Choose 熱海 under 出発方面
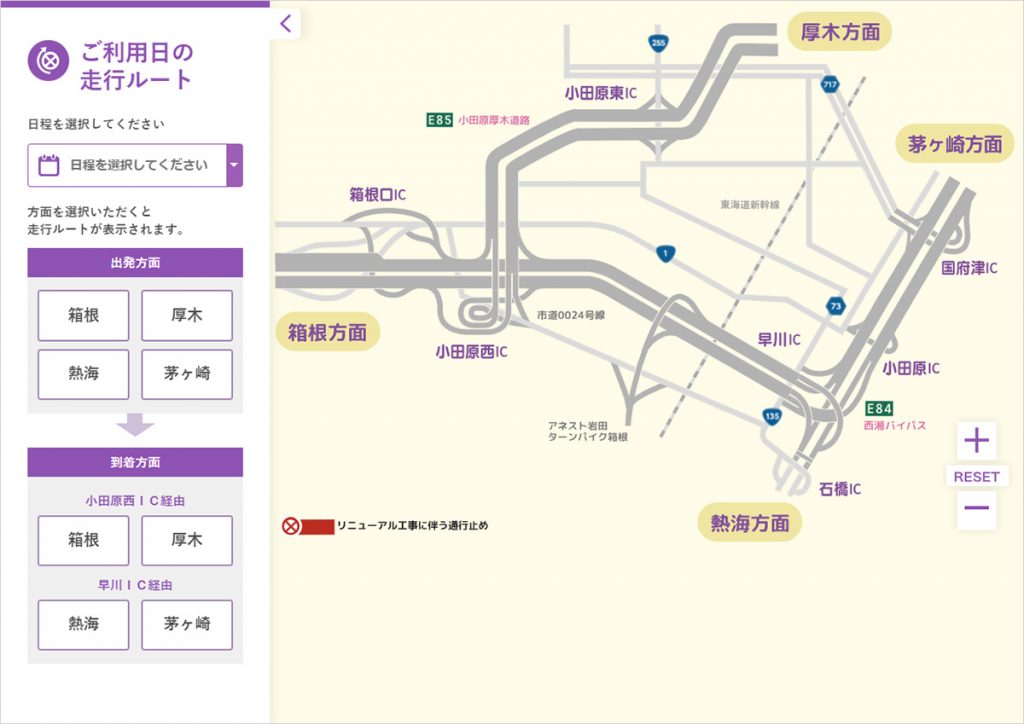Screen dimensions: 1024x724 tap(83, 375)
